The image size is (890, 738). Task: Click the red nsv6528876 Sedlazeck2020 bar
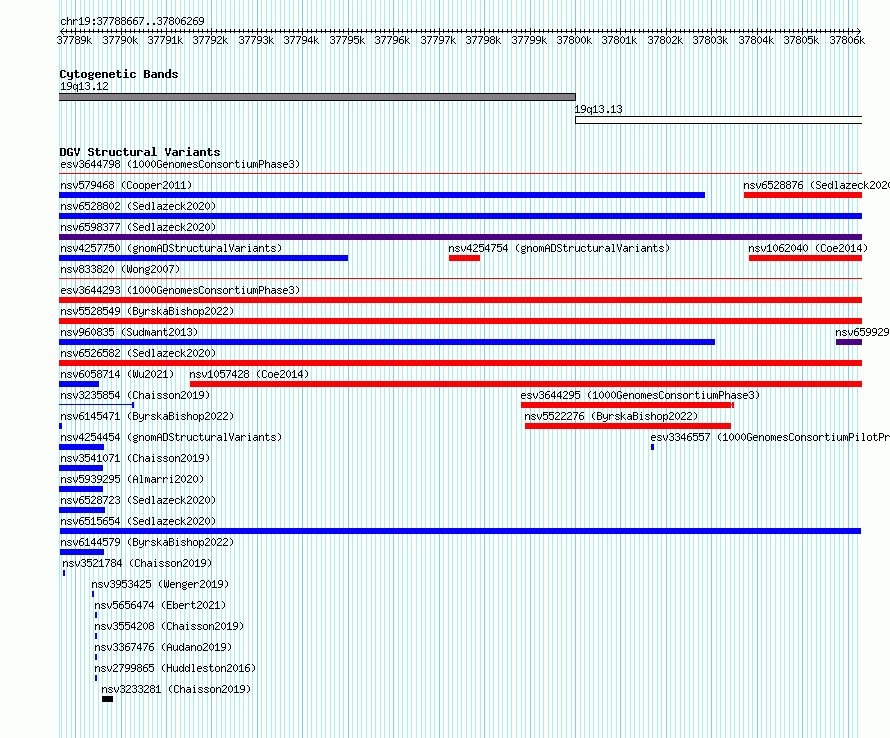[x=803, y=195]
